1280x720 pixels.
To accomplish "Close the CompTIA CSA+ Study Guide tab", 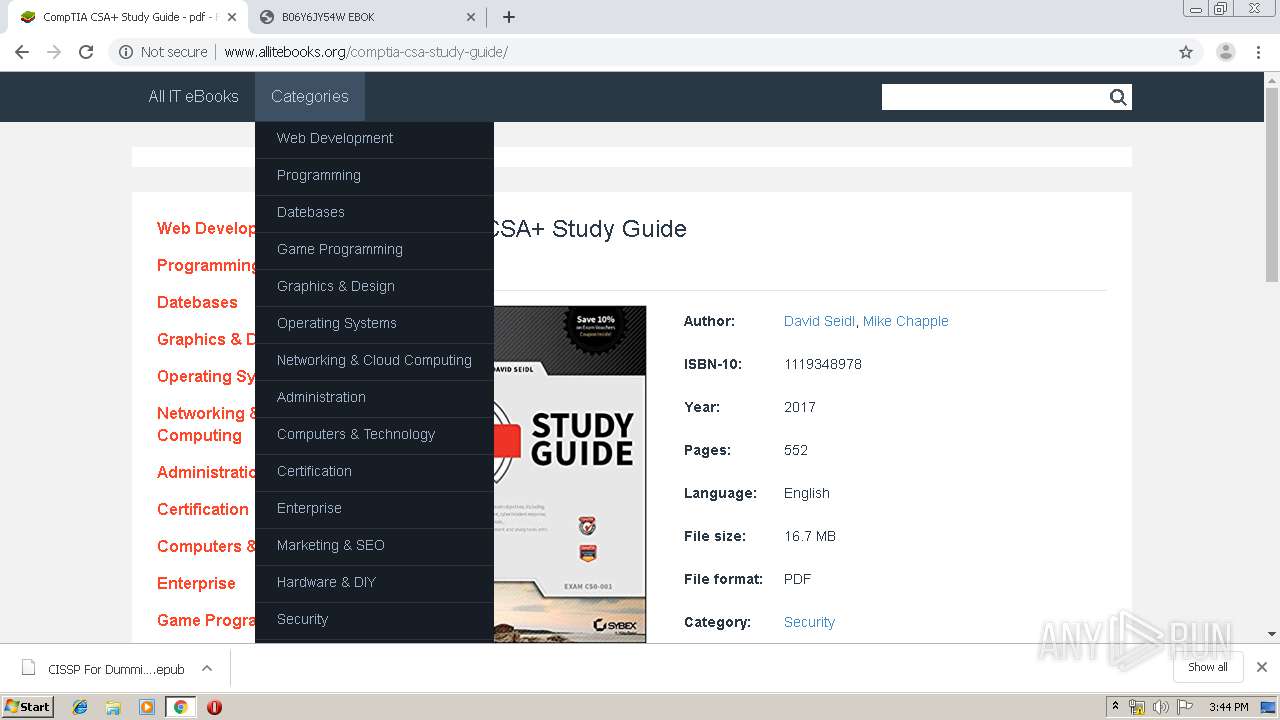I will (x=232, y=17).
